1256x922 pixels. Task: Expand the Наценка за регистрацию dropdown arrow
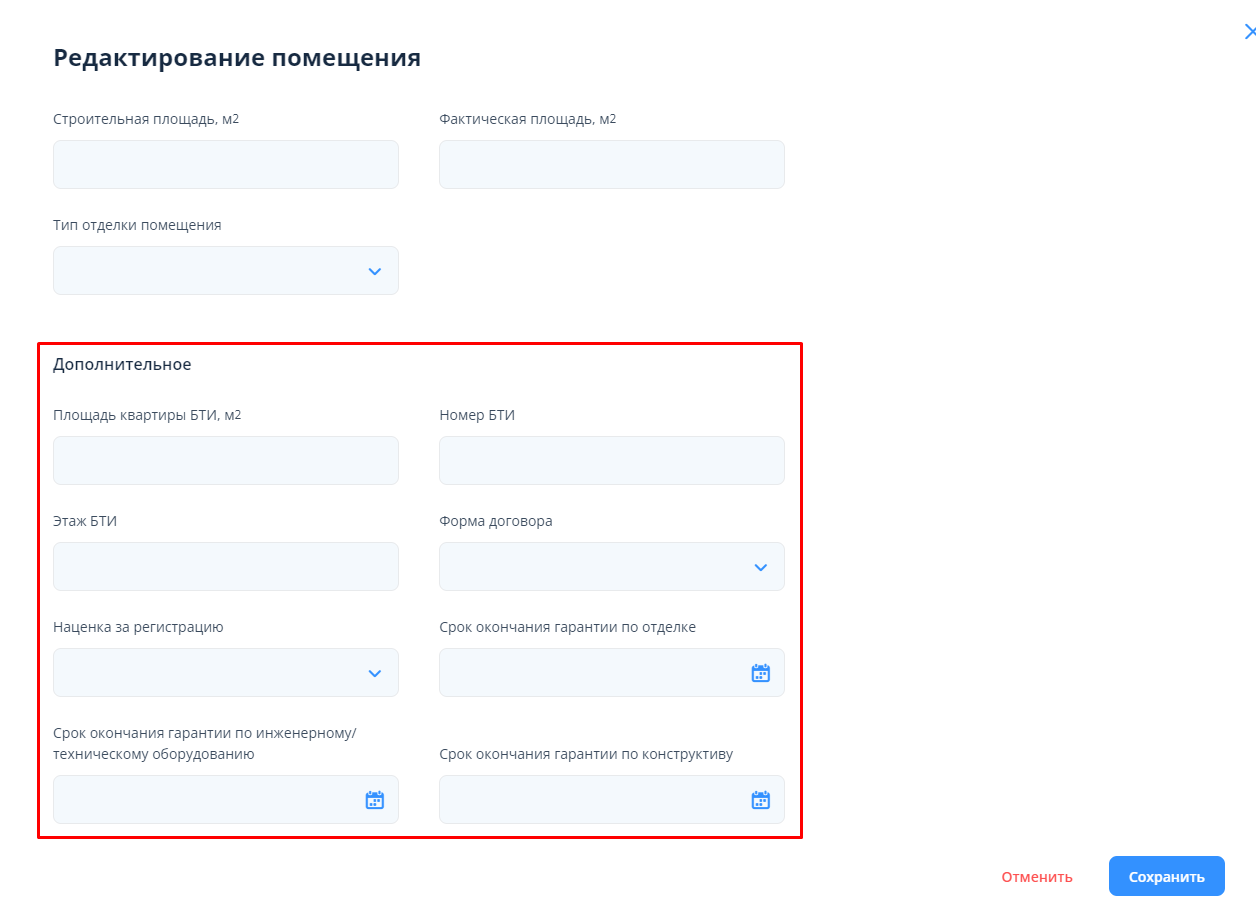[374, 673]
